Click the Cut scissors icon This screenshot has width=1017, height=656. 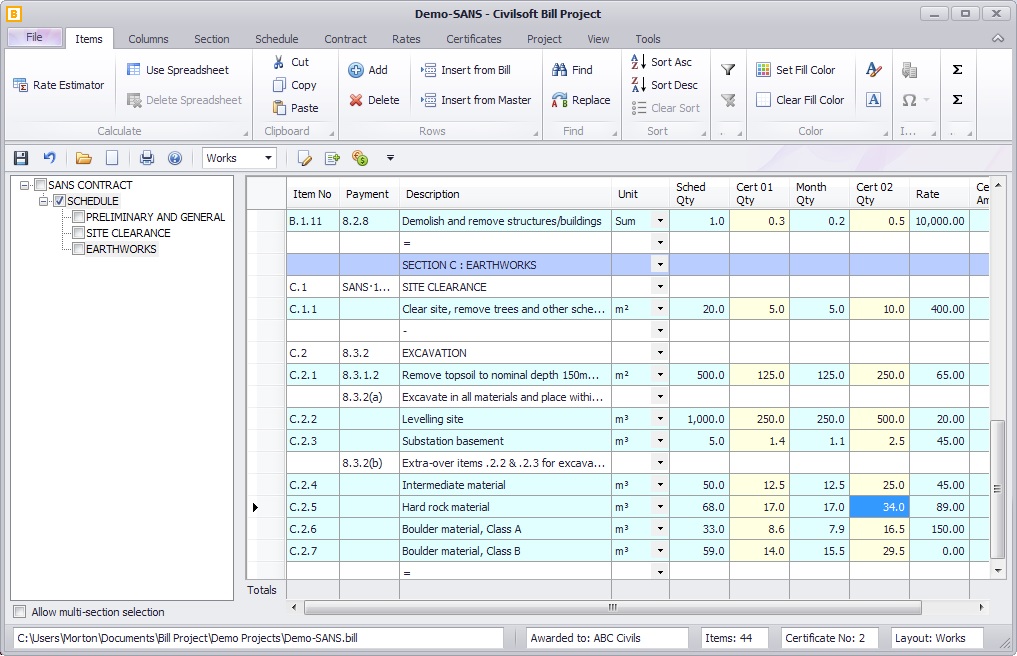point(279,62)
